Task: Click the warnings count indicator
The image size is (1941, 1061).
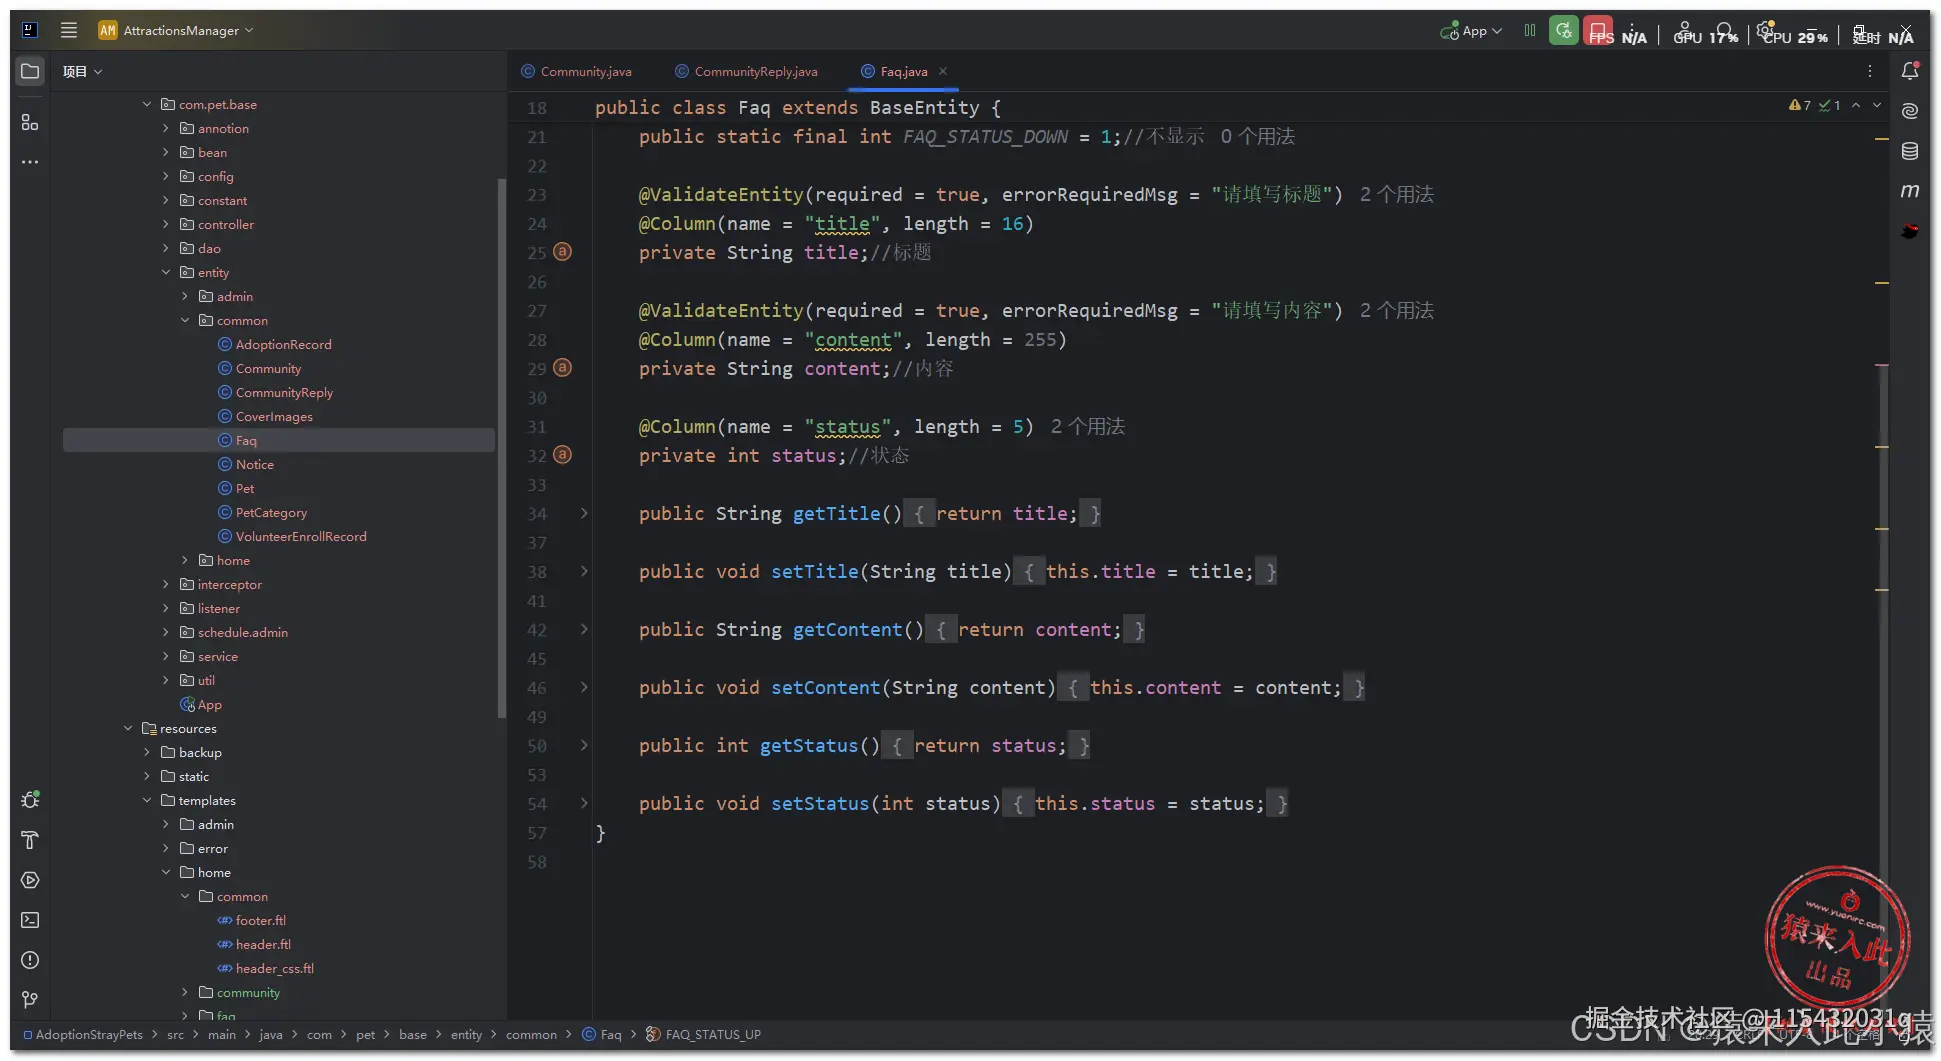Action: click(x=1800, y=105)
